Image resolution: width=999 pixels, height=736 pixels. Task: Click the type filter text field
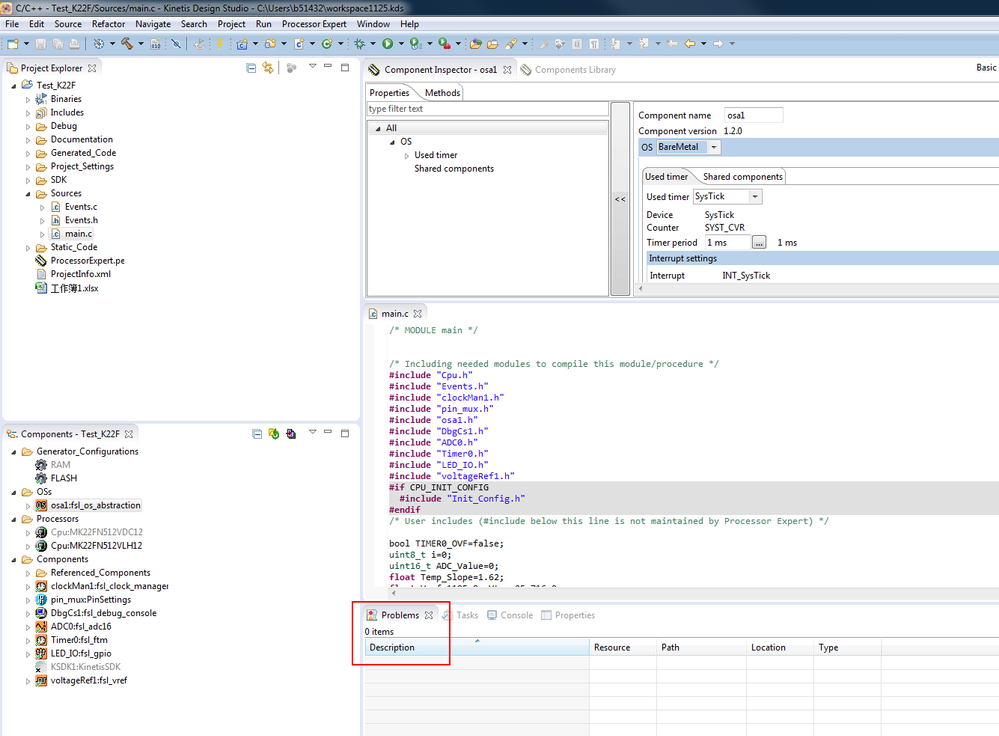(486, 109)
